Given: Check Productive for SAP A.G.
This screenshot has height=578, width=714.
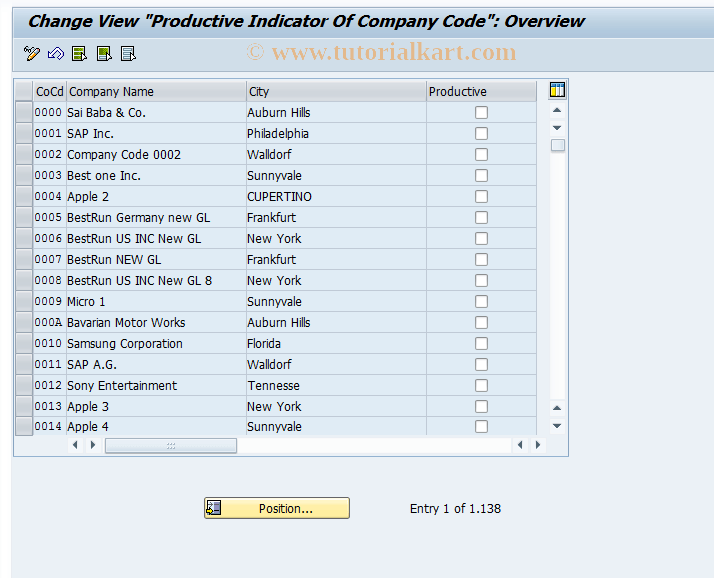Looking at the screenshot, I should (481, 364).
